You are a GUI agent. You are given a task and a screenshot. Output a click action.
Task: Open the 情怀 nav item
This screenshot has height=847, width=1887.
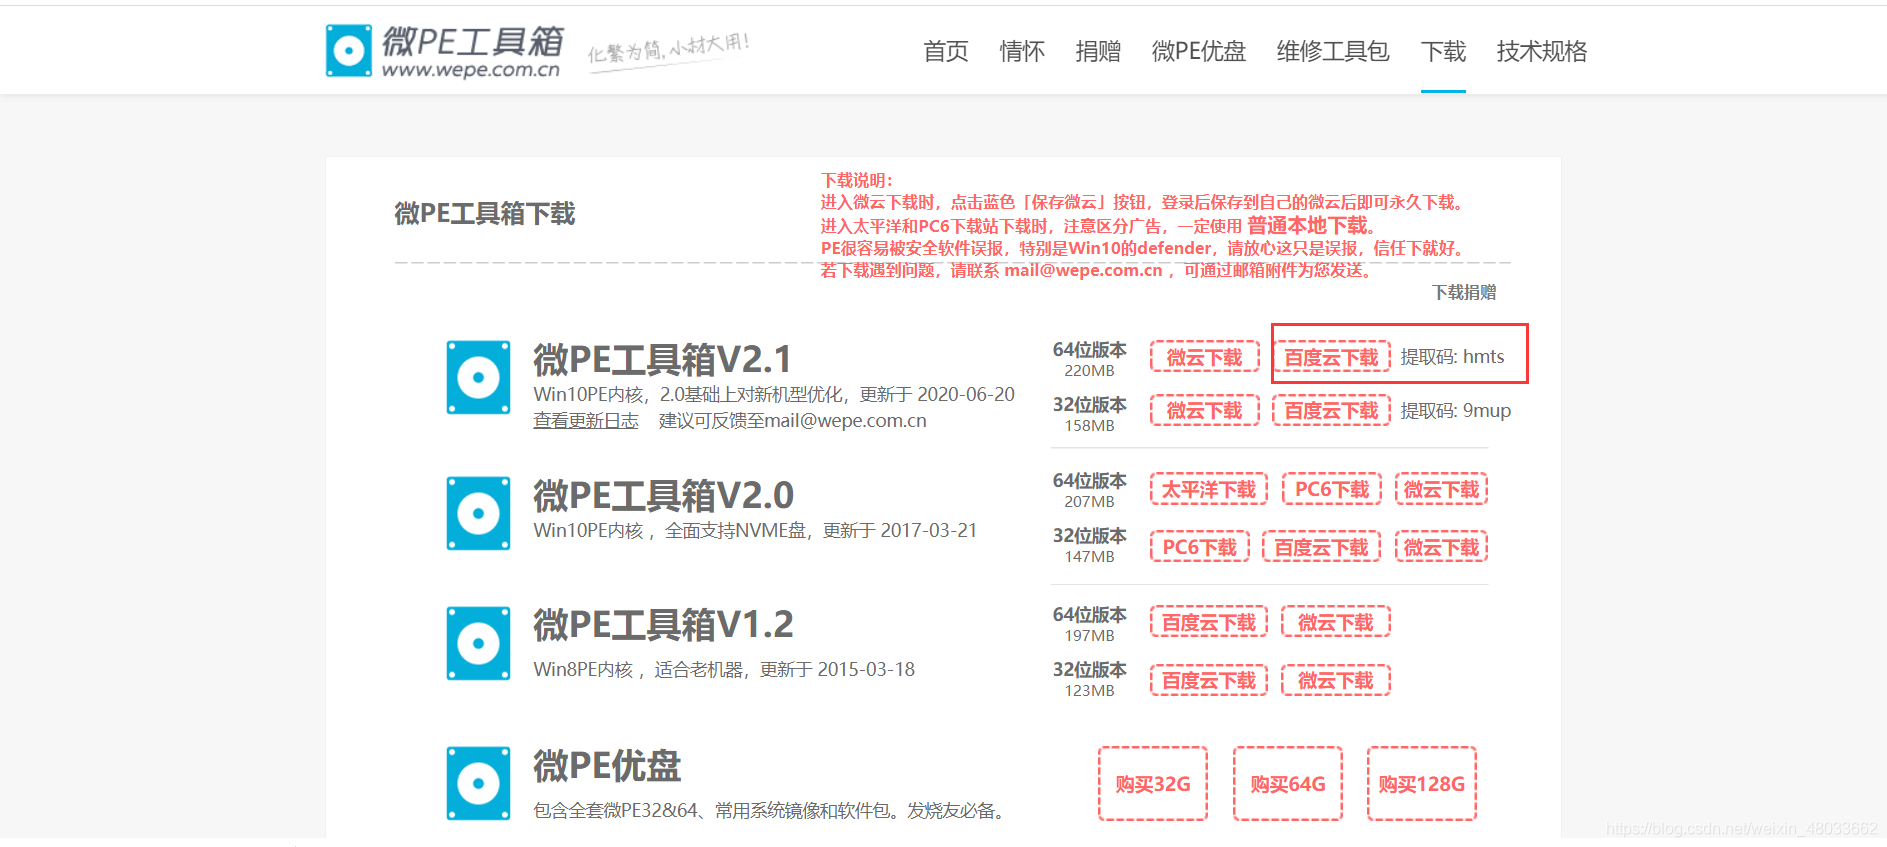point(1021,51)
